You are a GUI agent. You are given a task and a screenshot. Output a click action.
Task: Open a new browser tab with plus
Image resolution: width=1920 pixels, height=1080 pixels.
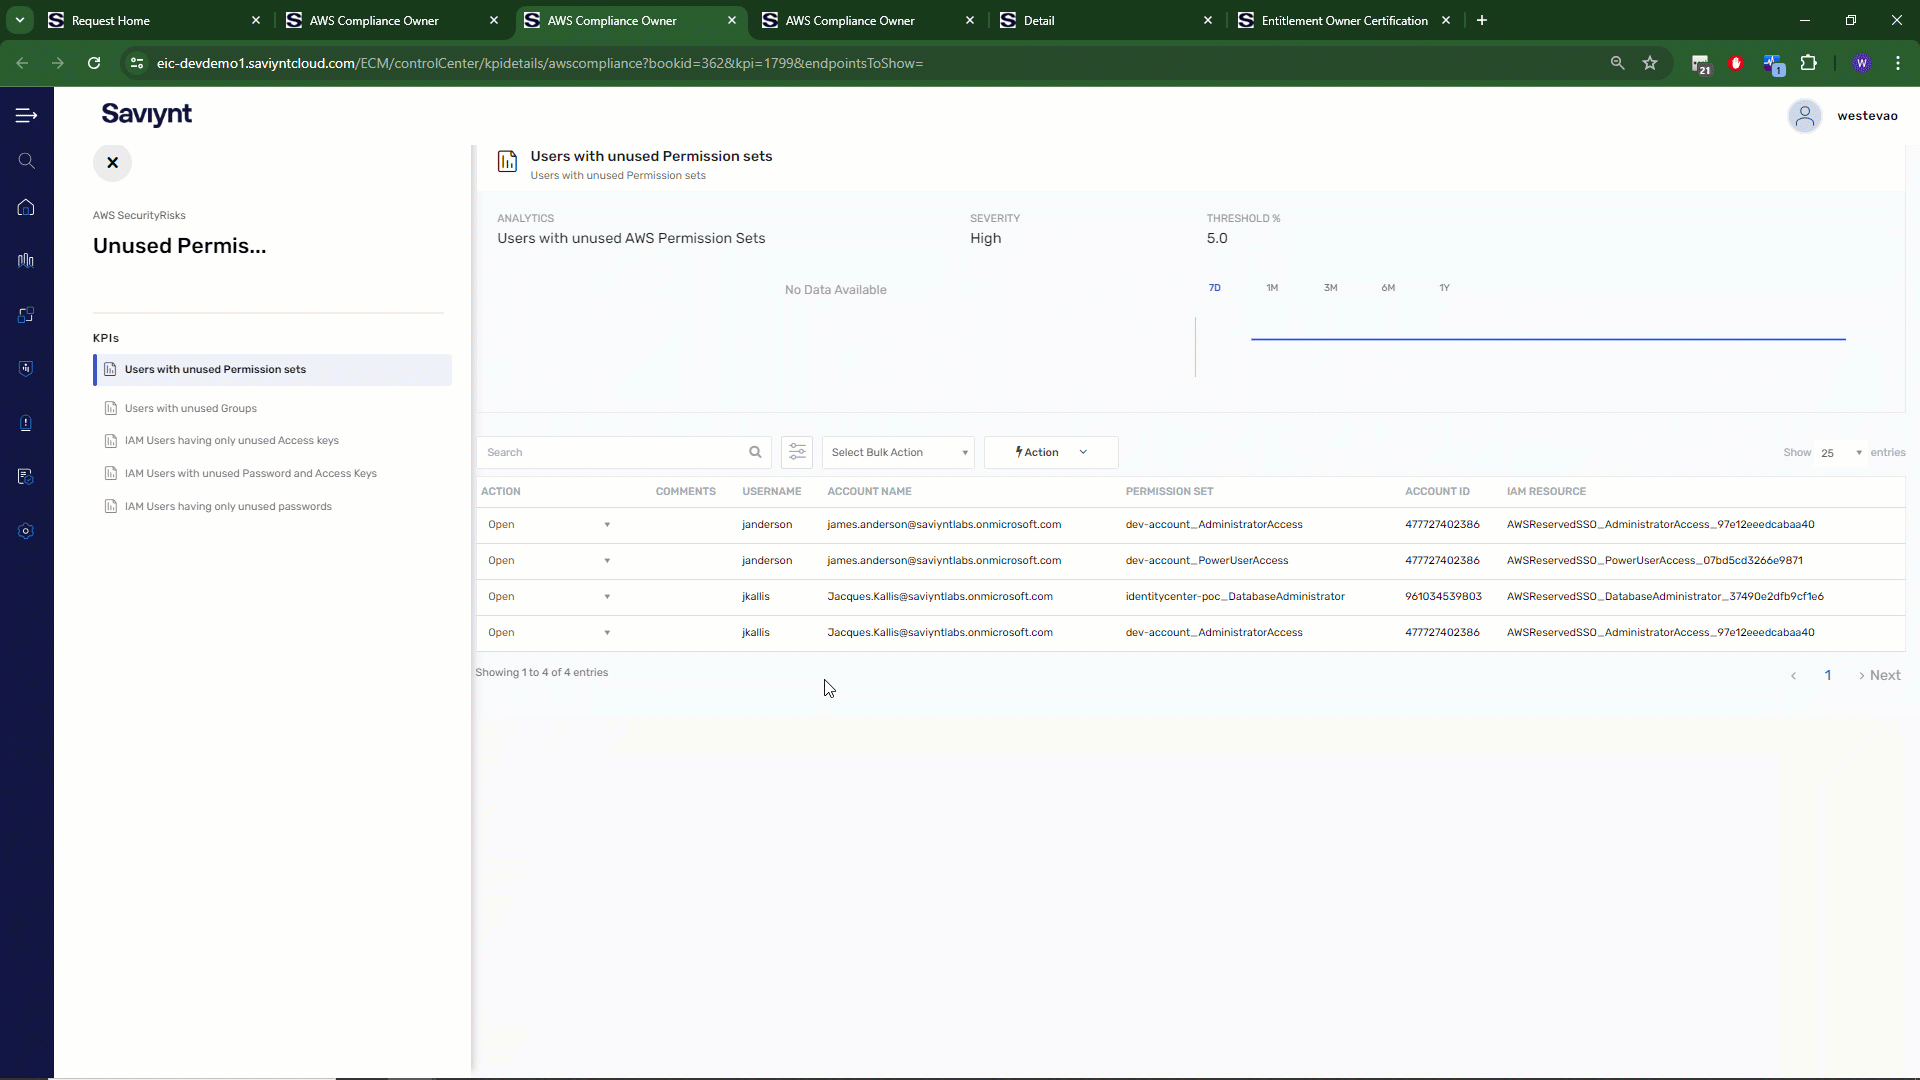(1482, 20)
